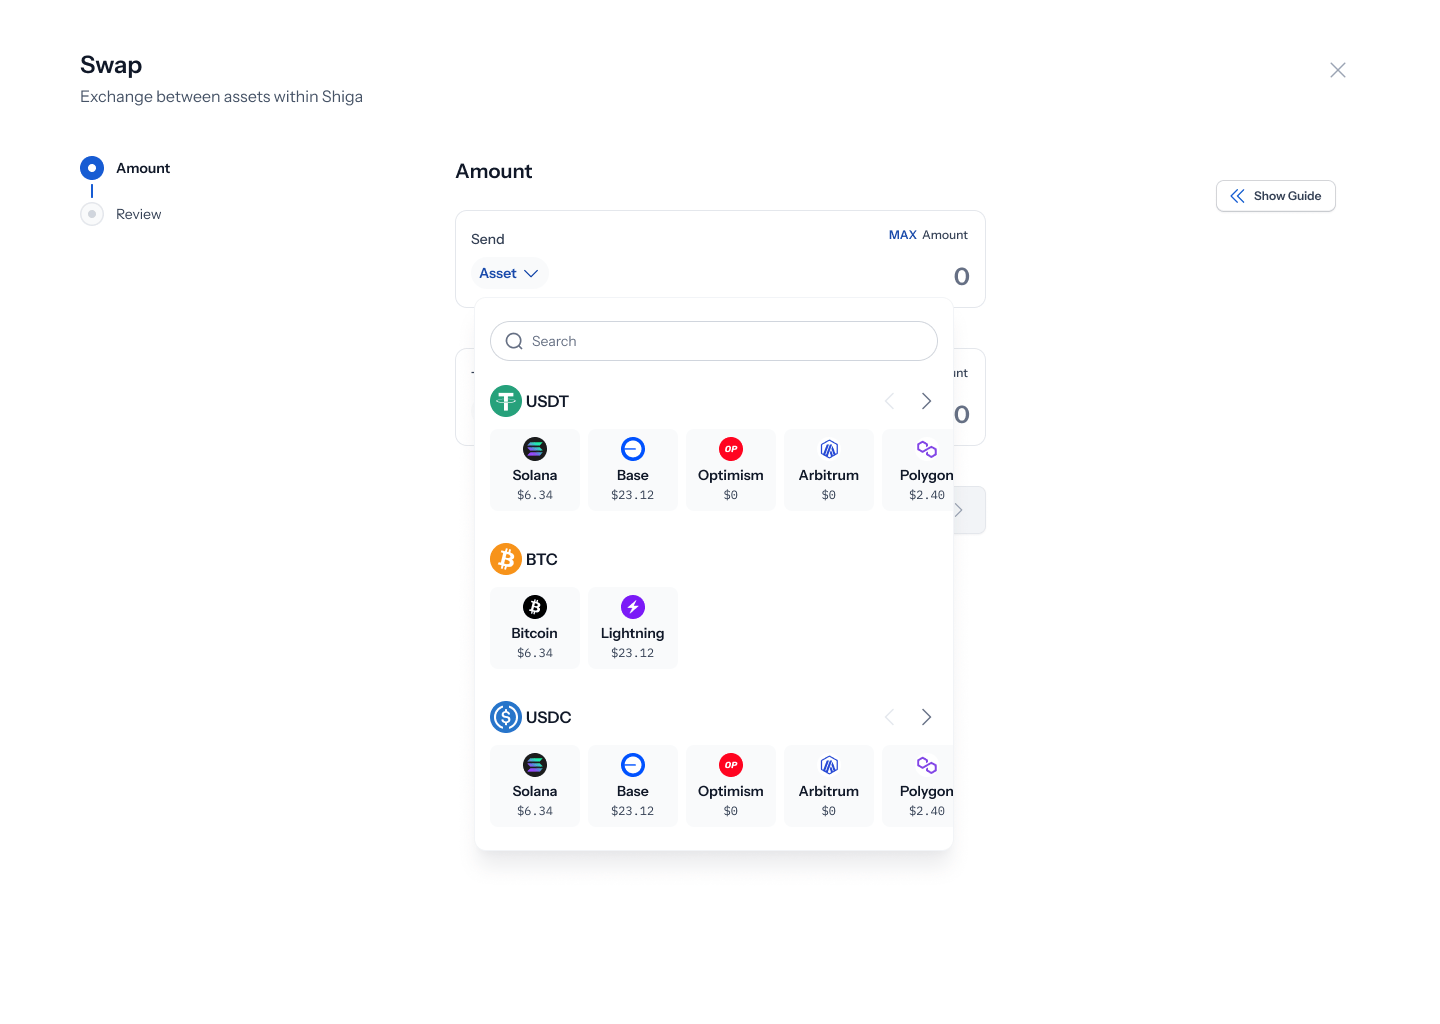Go to next USDT networks page

coord(926,401)
